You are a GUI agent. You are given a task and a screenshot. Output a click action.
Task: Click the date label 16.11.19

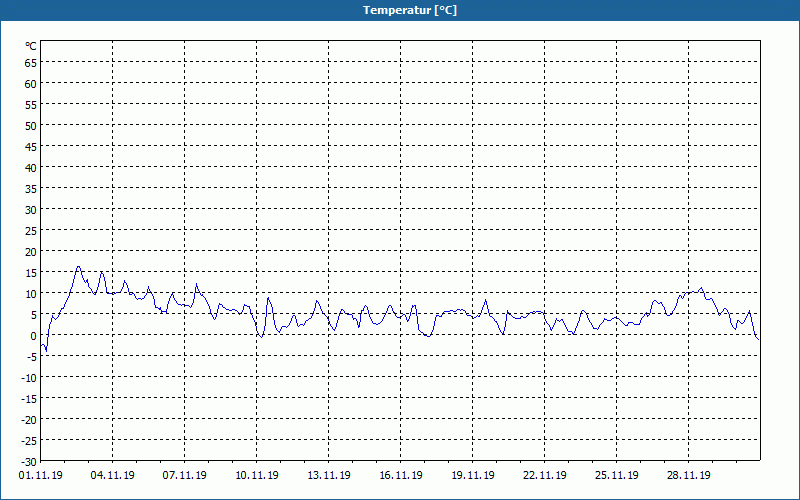click(401, 476)
